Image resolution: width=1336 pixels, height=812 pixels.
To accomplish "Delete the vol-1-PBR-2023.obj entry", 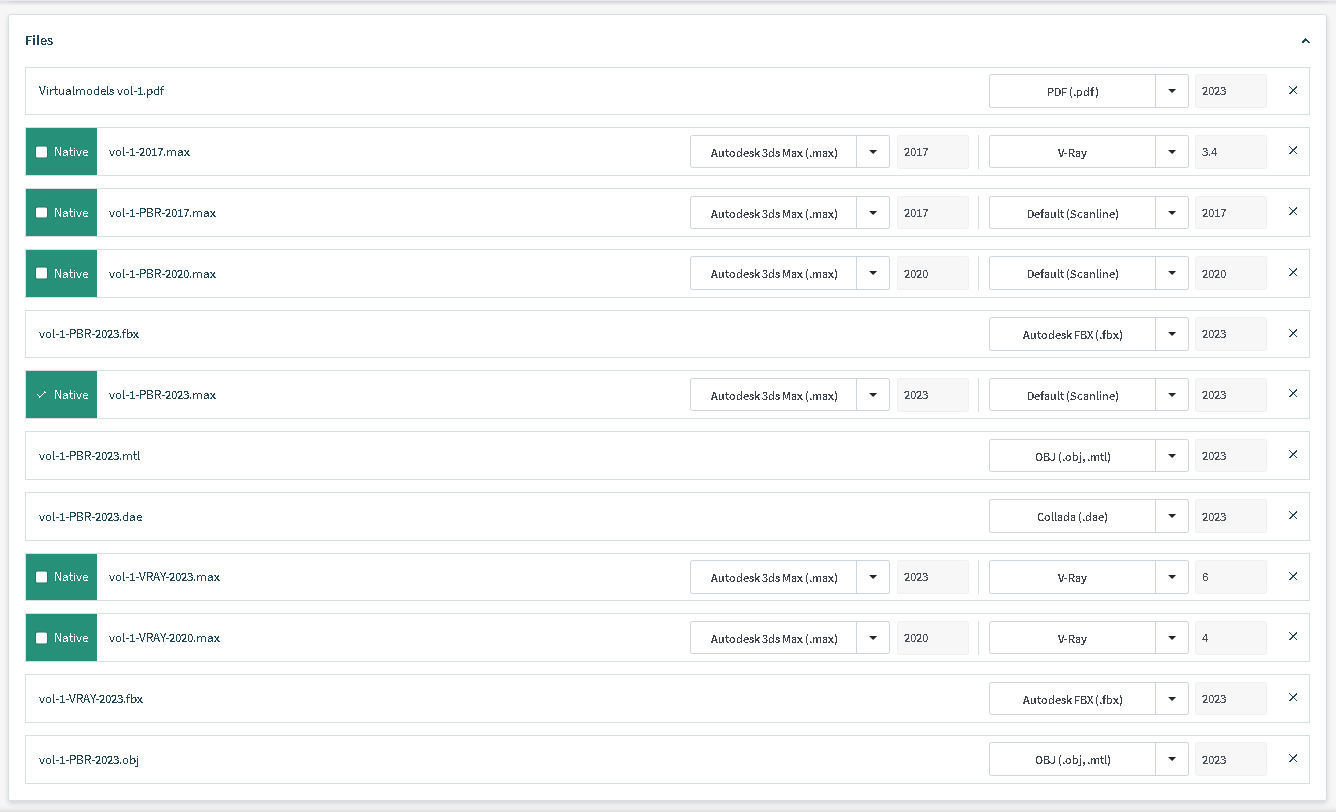I will tap(1292, 759).
